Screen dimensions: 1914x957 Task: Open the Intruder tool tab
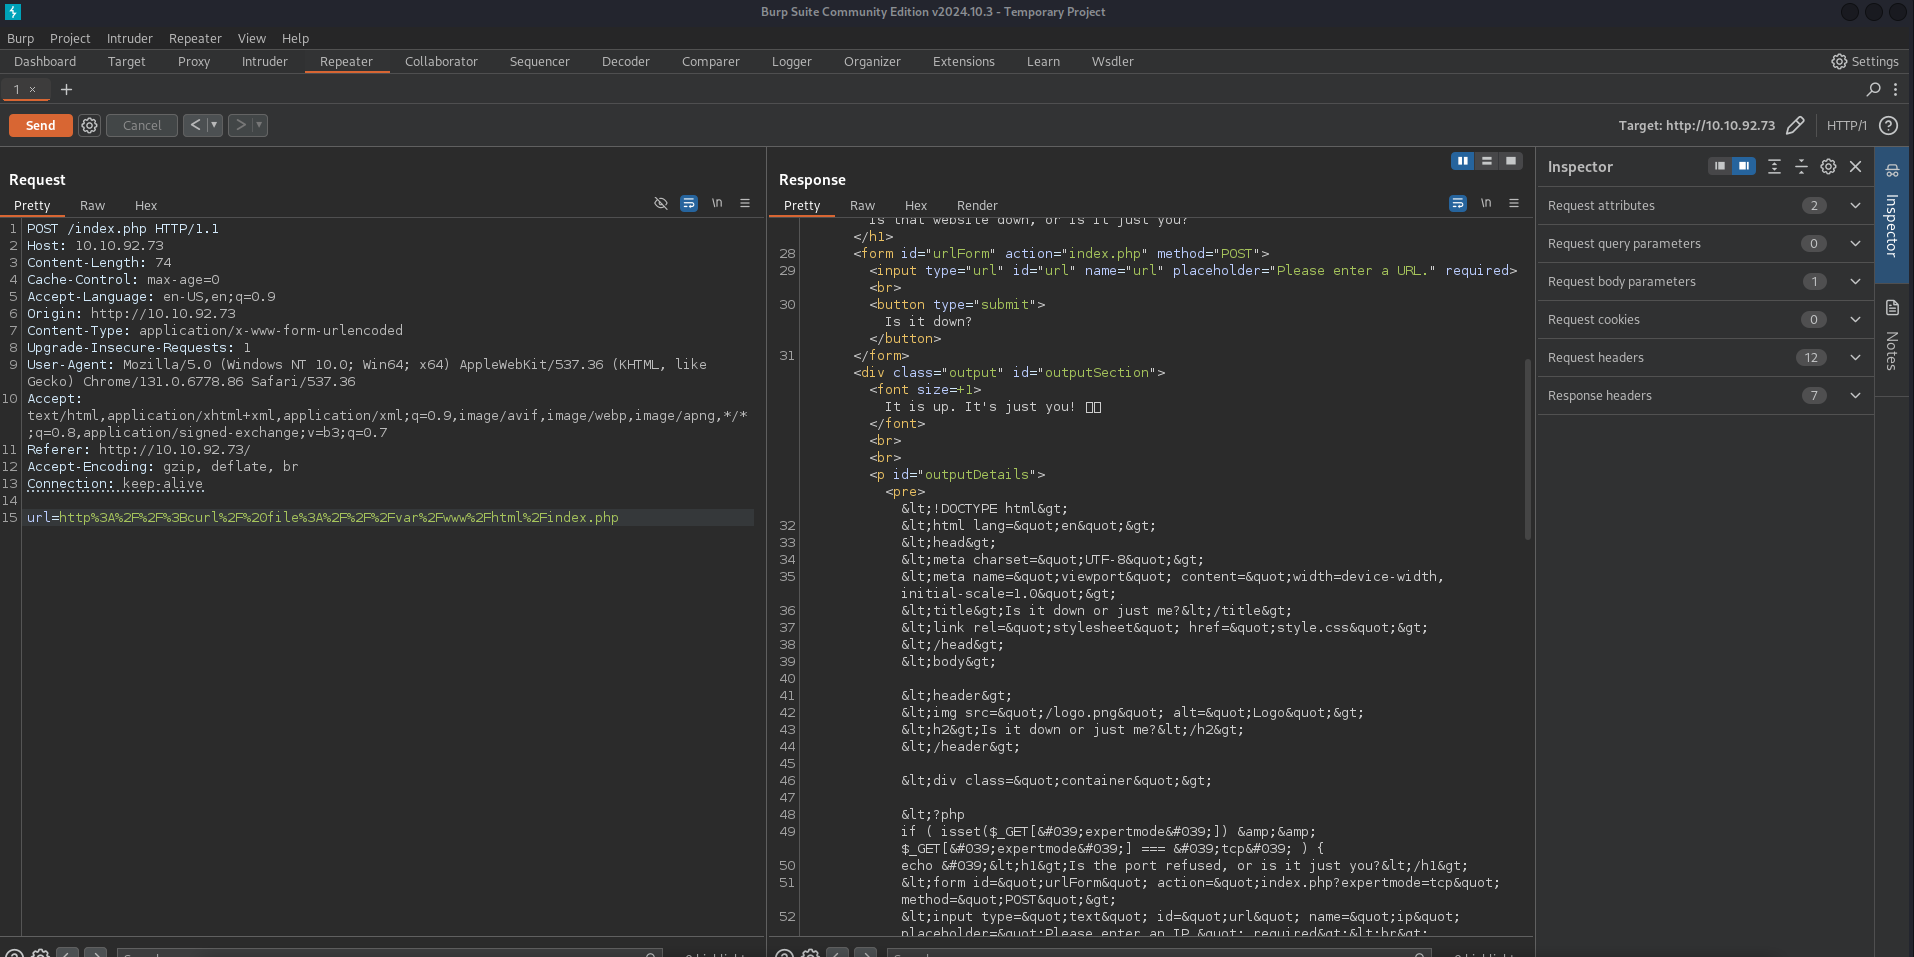tap(264, 61)
